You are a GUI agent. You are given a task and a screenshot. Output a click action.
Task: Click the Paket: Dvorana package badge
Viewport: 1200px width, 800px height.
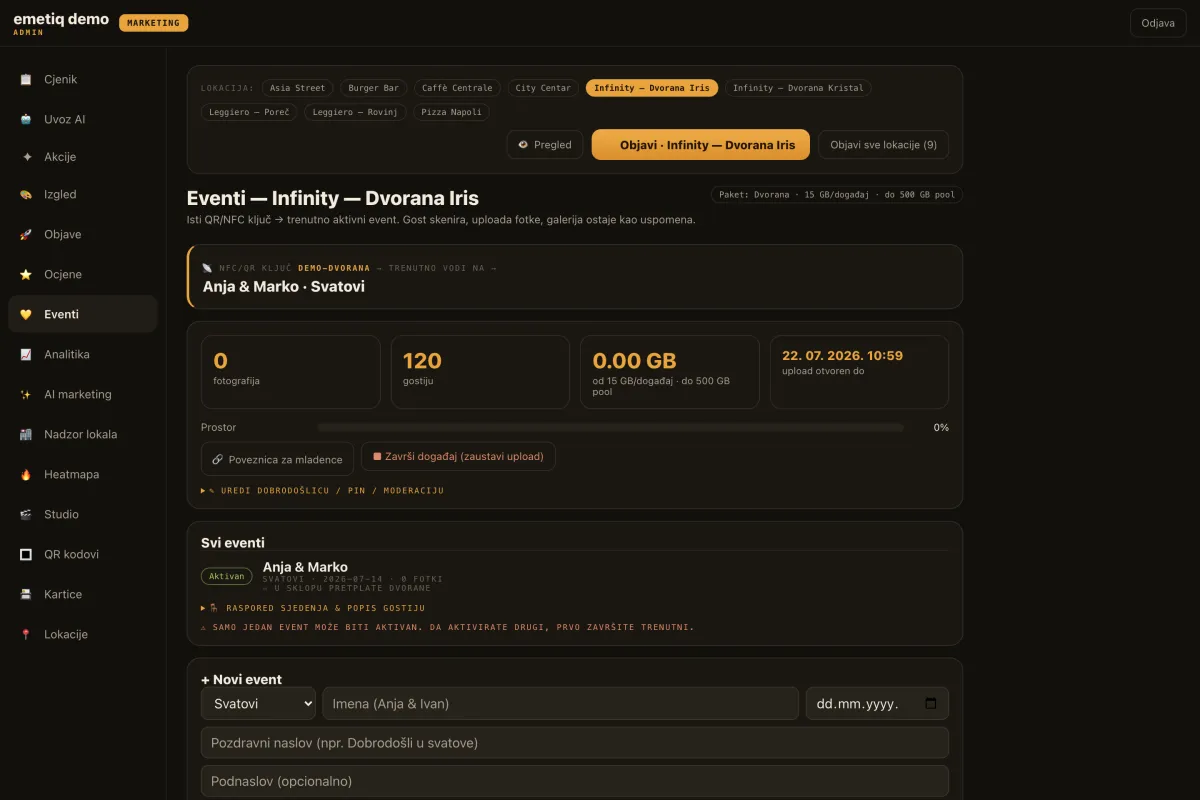point(837,195)
